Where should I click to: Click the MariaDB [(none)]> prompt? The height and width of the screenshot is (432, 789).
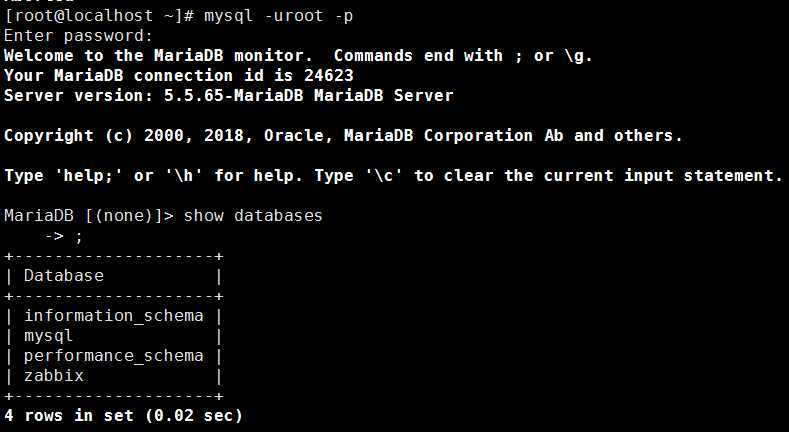(x=89, y=216)
